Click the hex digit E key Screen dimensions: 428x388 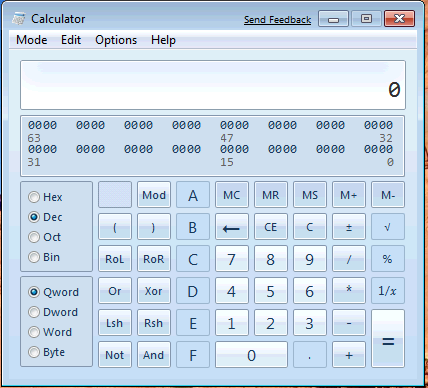pos(193,323)
